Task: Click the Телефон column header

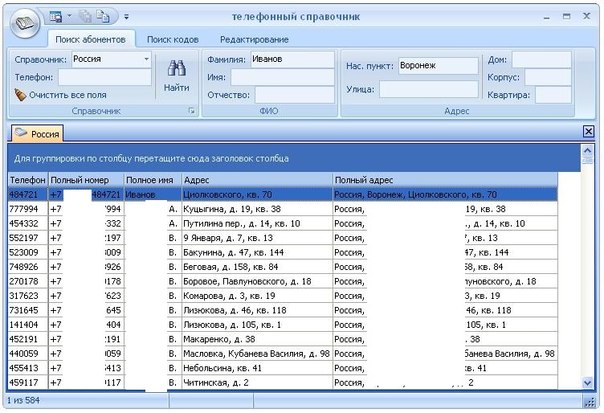Action: [x=28, y=180]
